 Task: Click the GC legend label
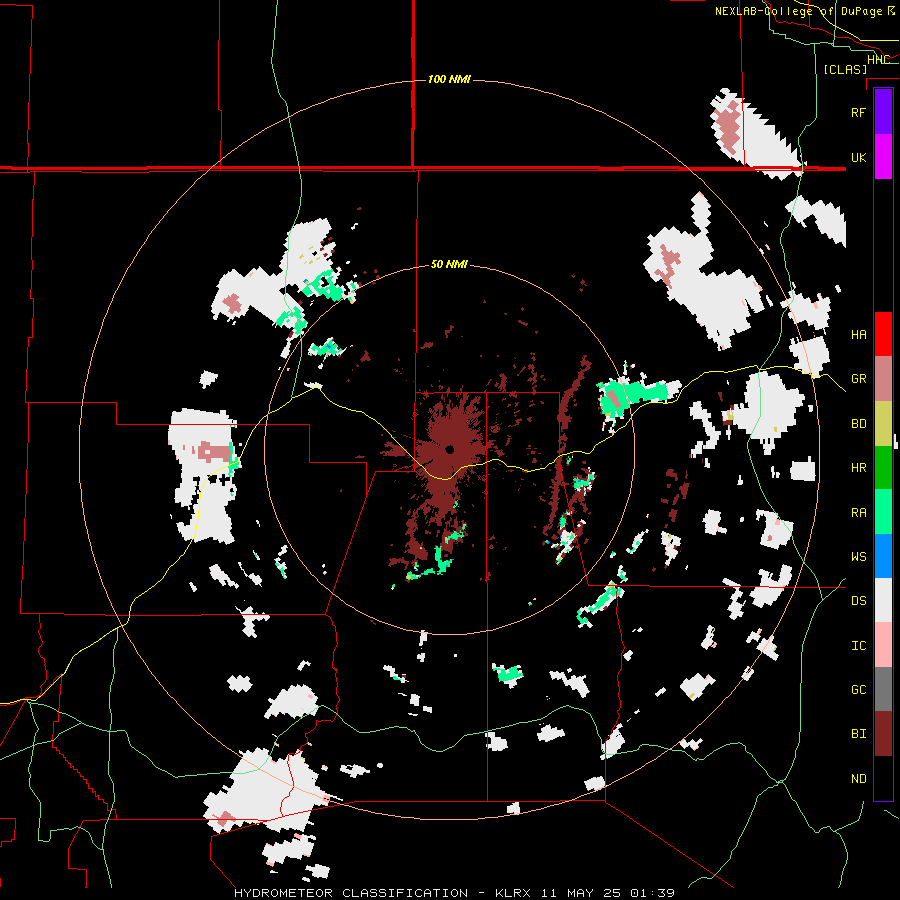(x=858, y=690)
